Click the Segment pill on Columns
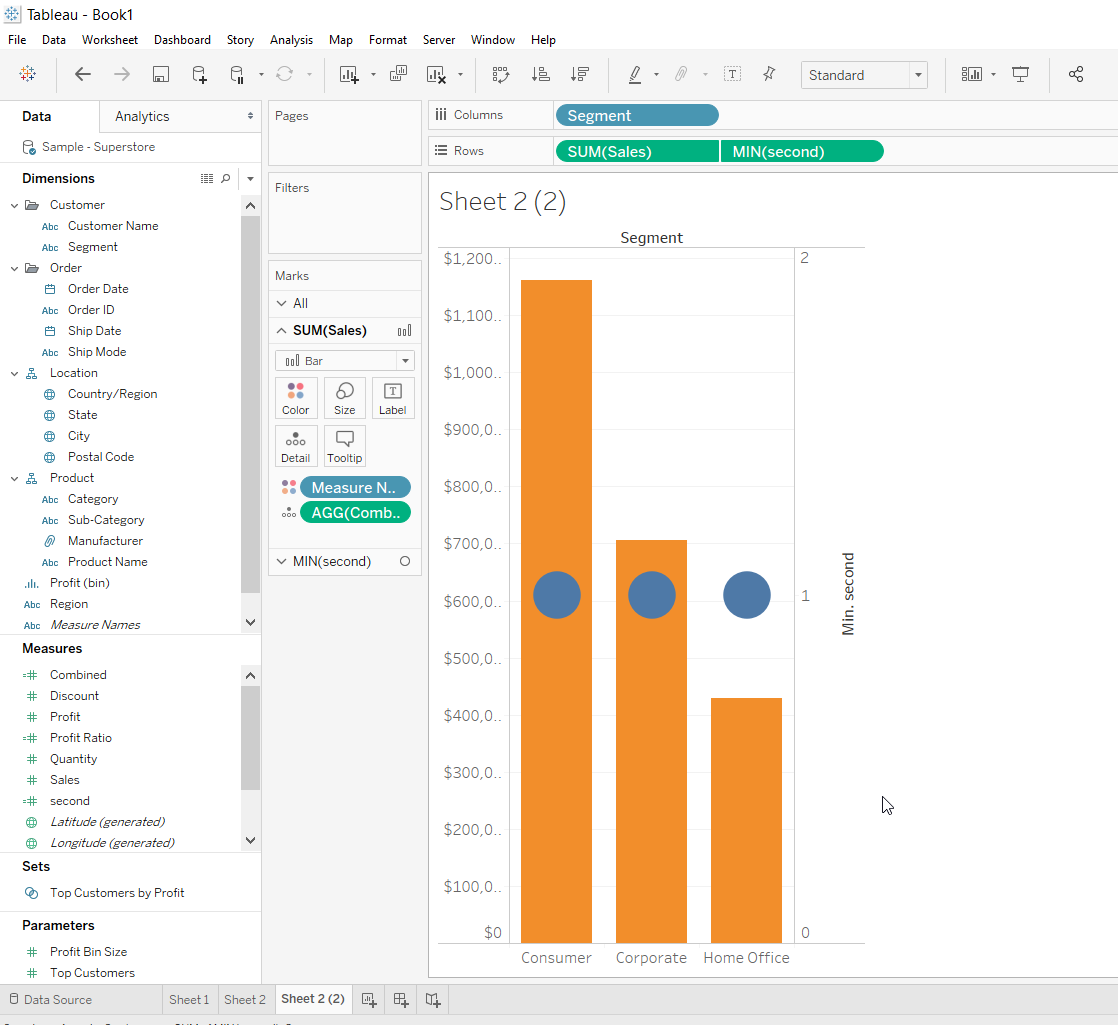Image resolution: width=1118 pixels, height=1025 pixels. (x=637, y=115)
